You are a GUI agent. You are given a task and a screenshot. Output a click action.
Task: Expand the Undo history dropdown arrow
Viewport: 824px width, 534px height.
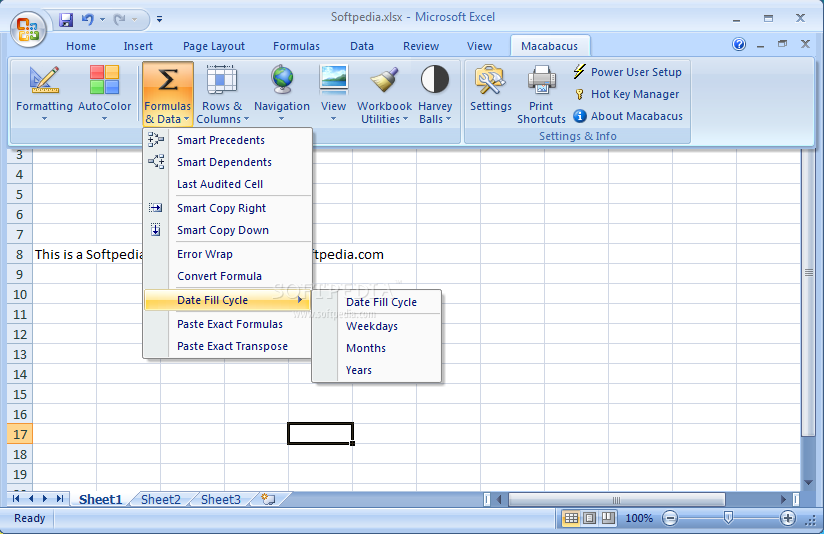(102, 20)
